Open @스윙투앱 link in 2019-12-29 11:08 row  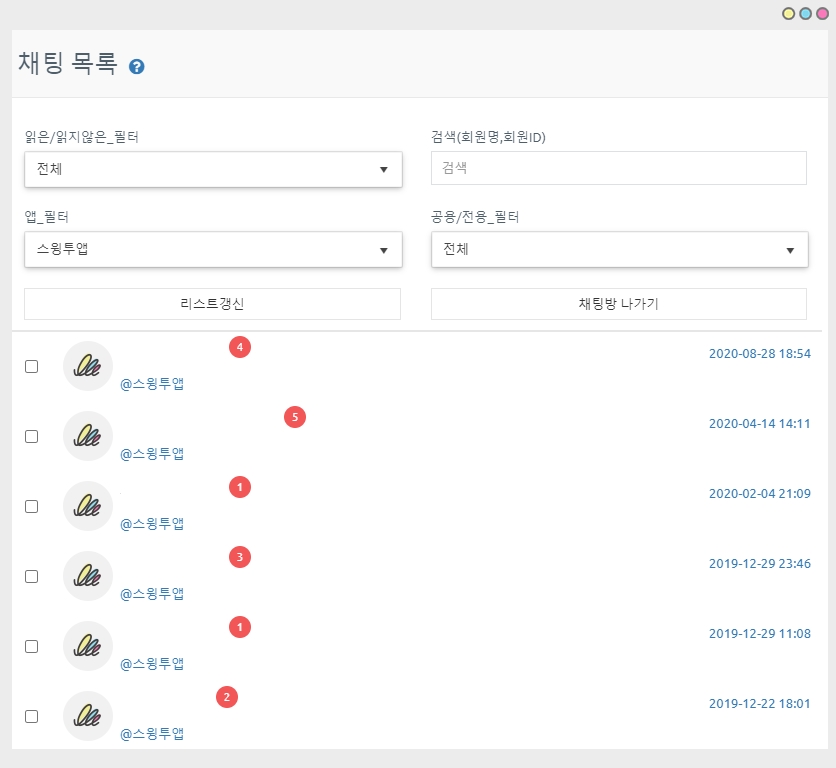[x=152, y=663]
